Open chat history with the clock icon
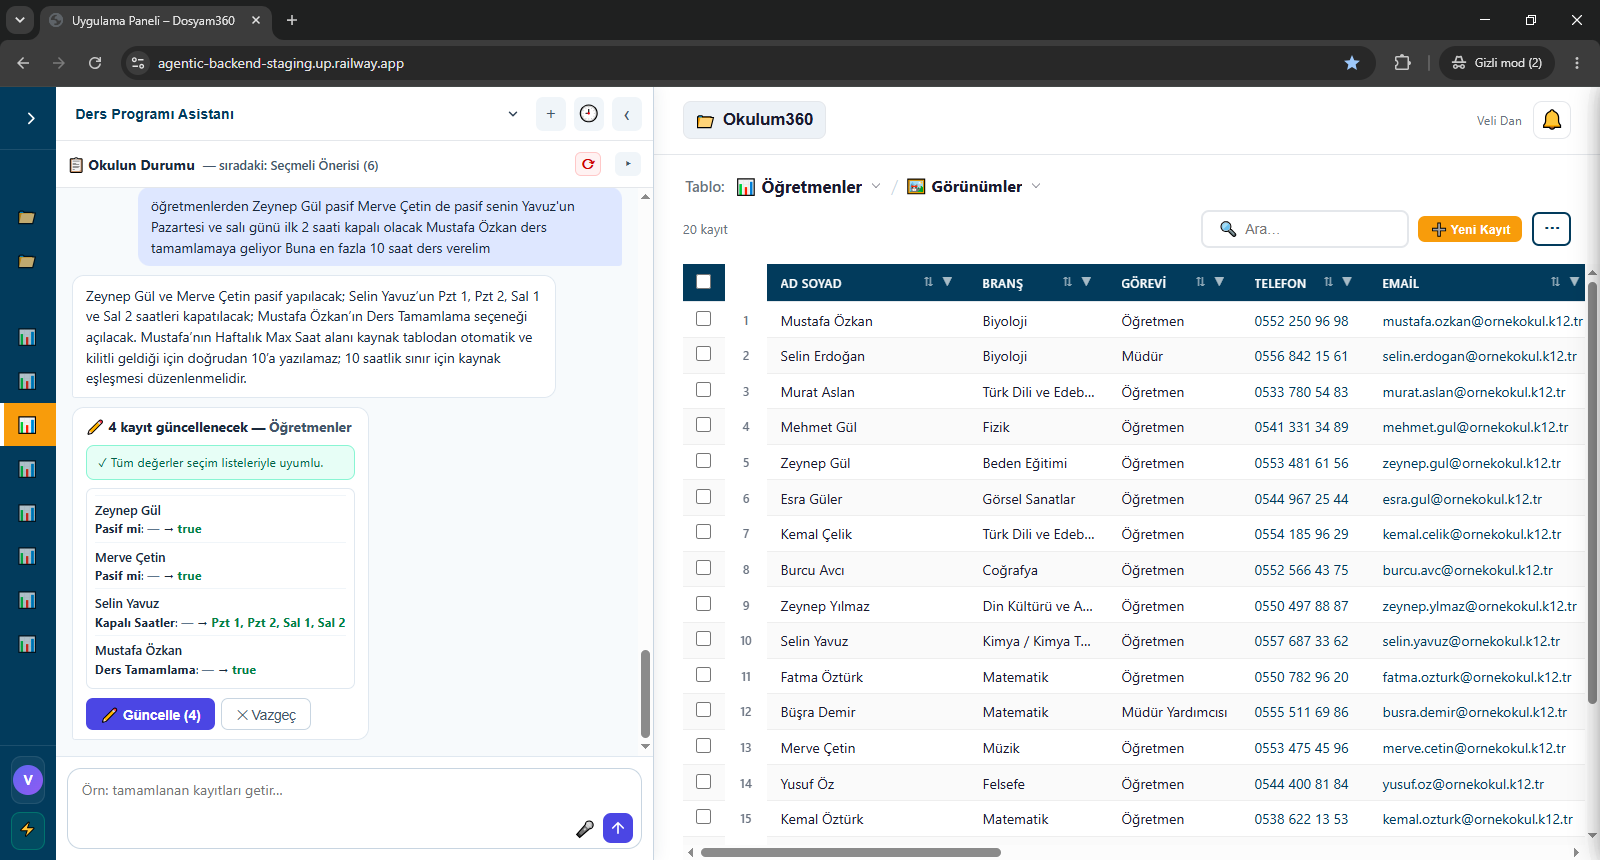Screen dimensions: 1600x860 coord(589,114)
